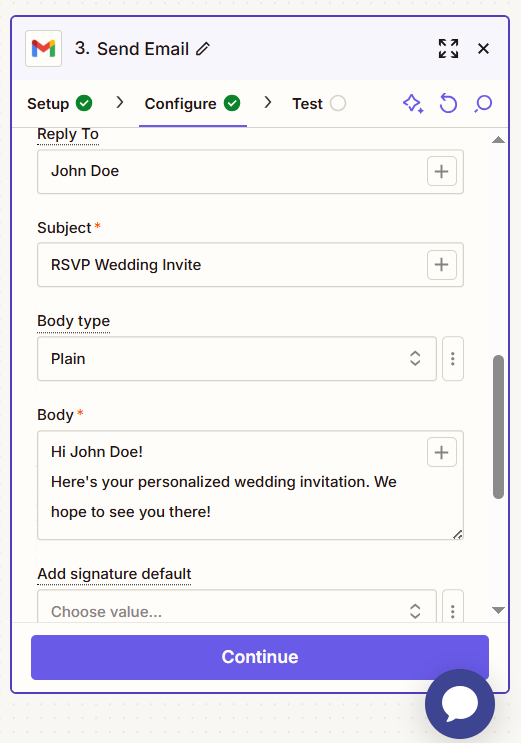
Task: Insert data plus in Reply To field
Action: point(441,171)
